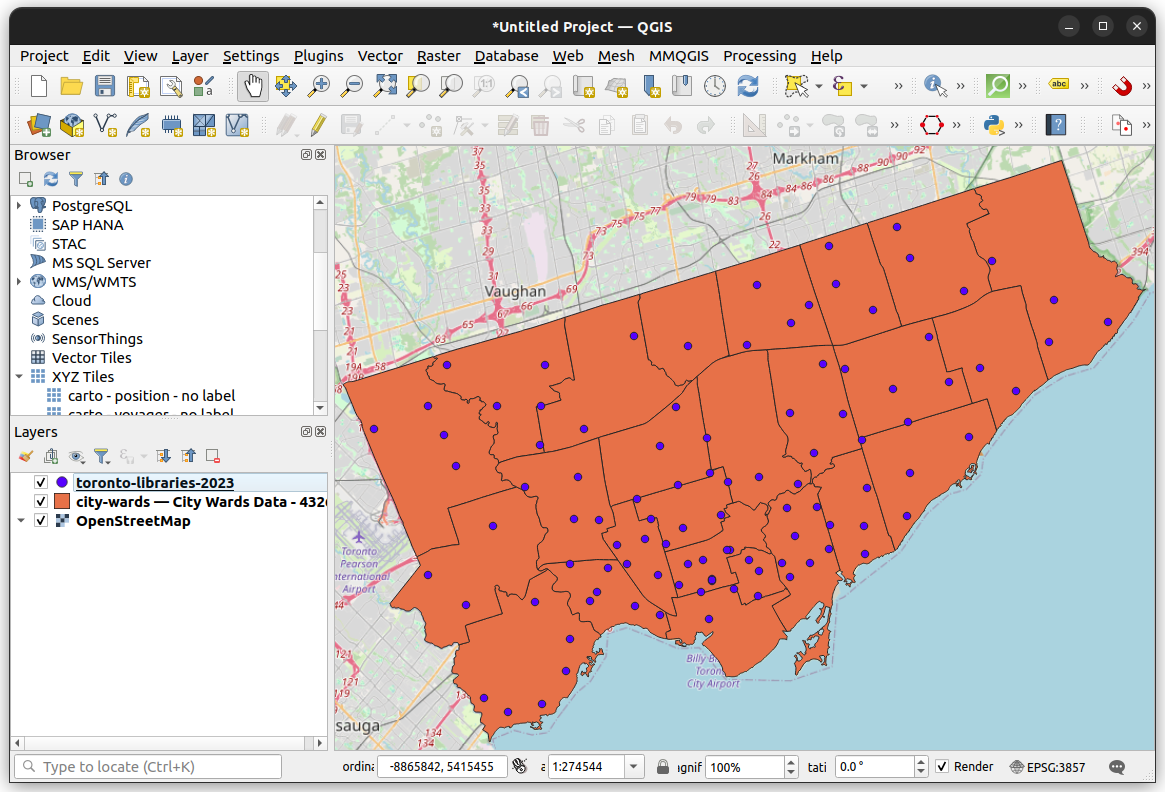Toggle the scale lock icon

click(x=663, y=767)
